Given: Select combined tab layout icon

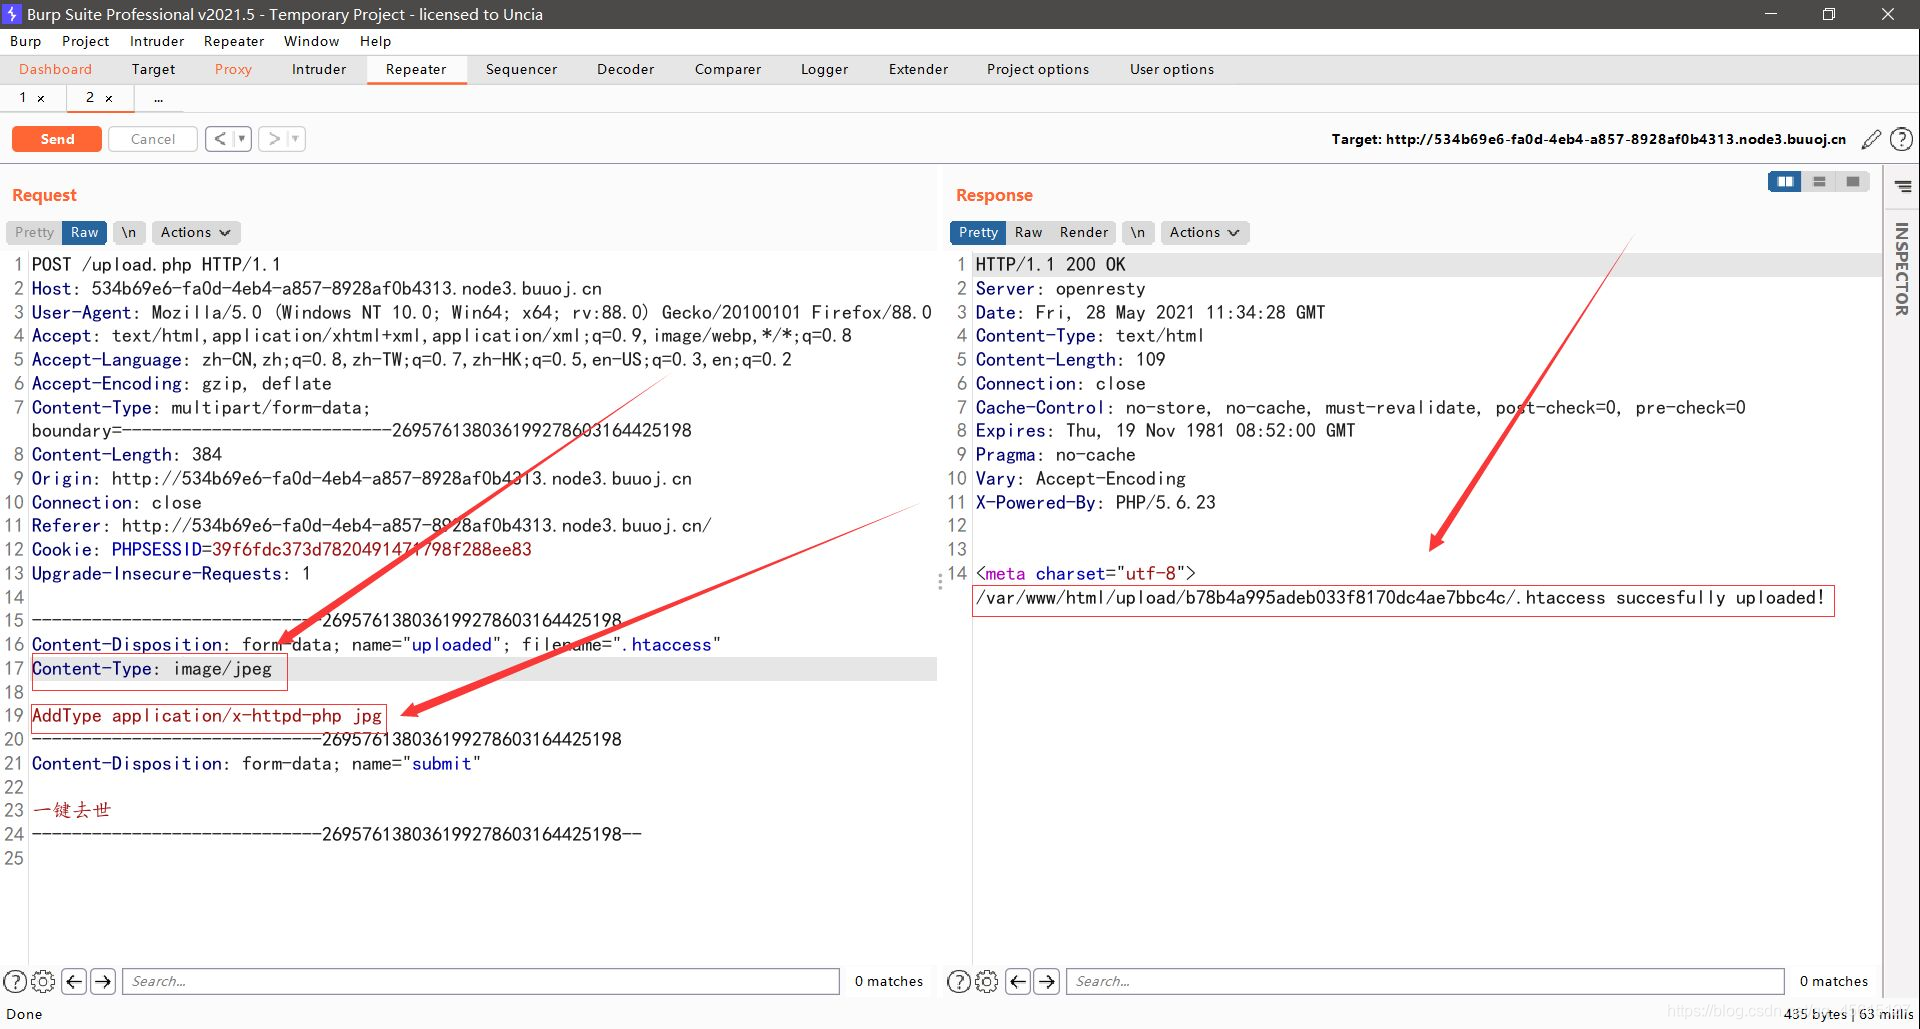Looking at the screenshot, I should (x=1853, y=181).
